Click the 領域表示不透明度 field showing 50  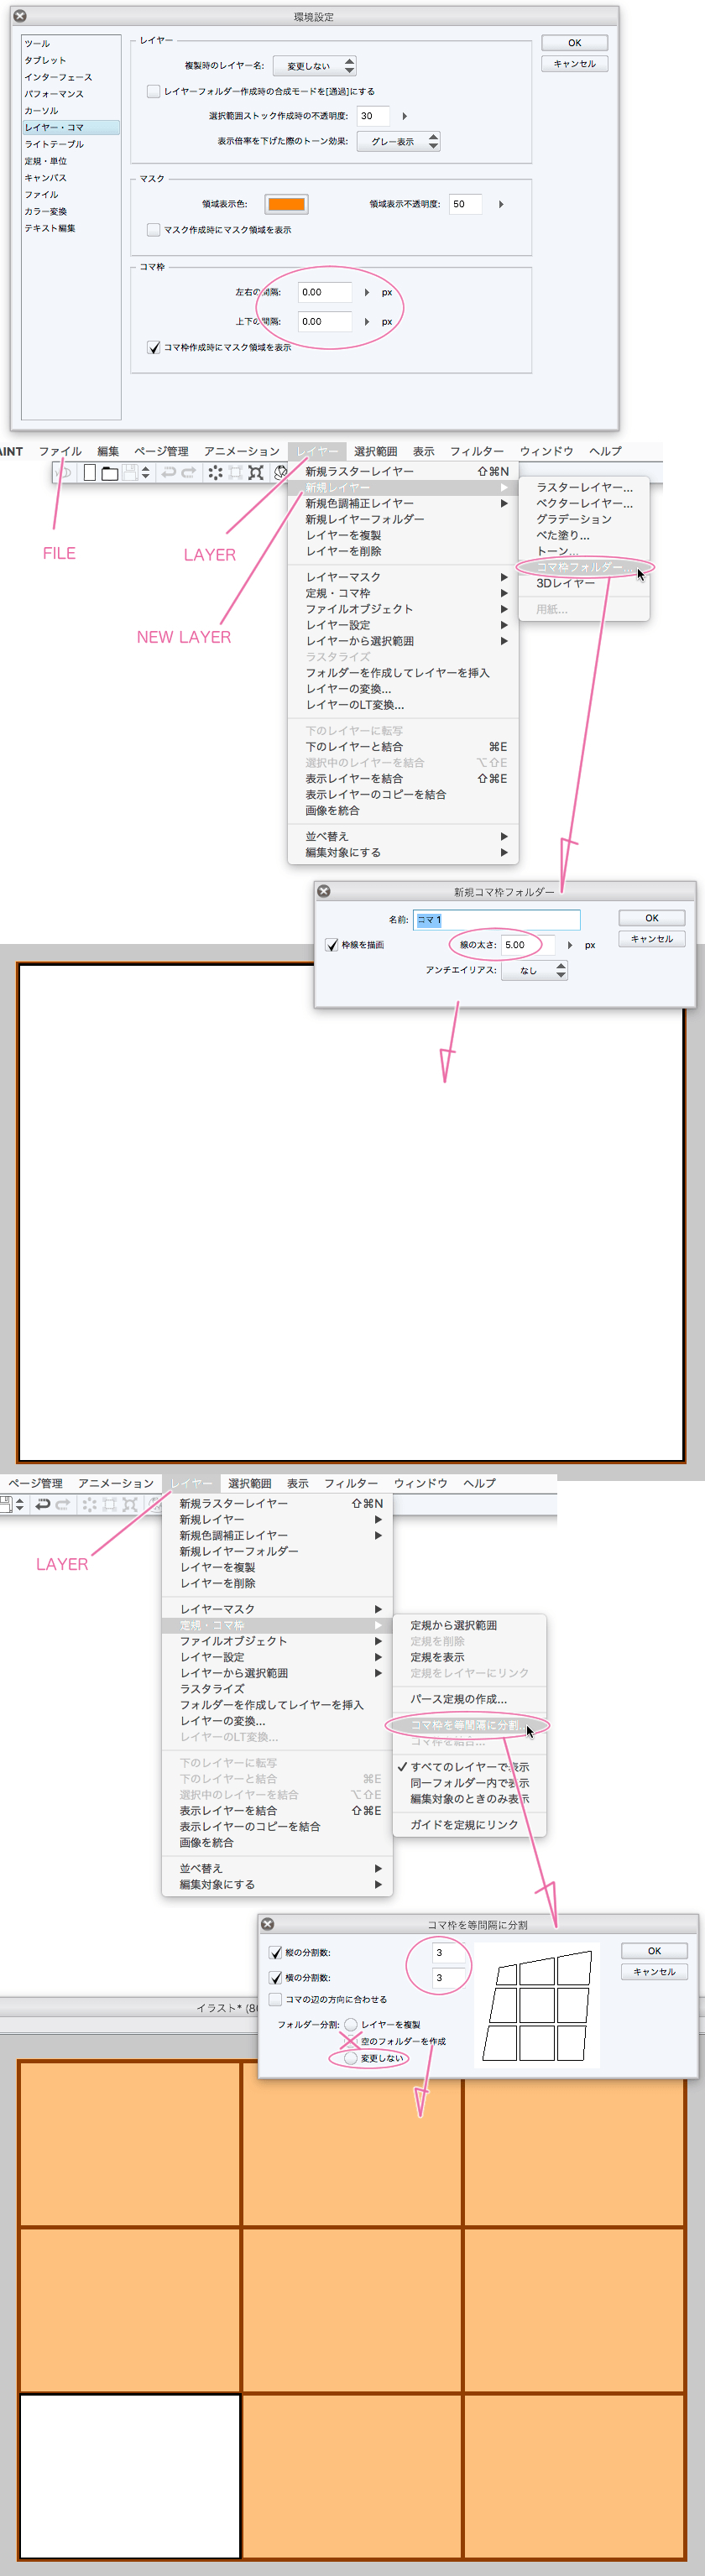point(465,204)
